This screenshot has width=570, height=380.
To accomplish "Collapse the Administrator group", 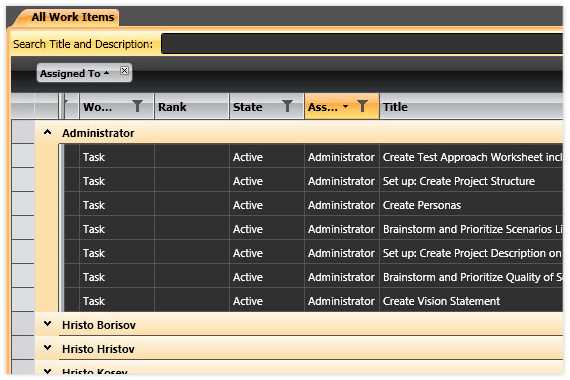I will point(47,132).
